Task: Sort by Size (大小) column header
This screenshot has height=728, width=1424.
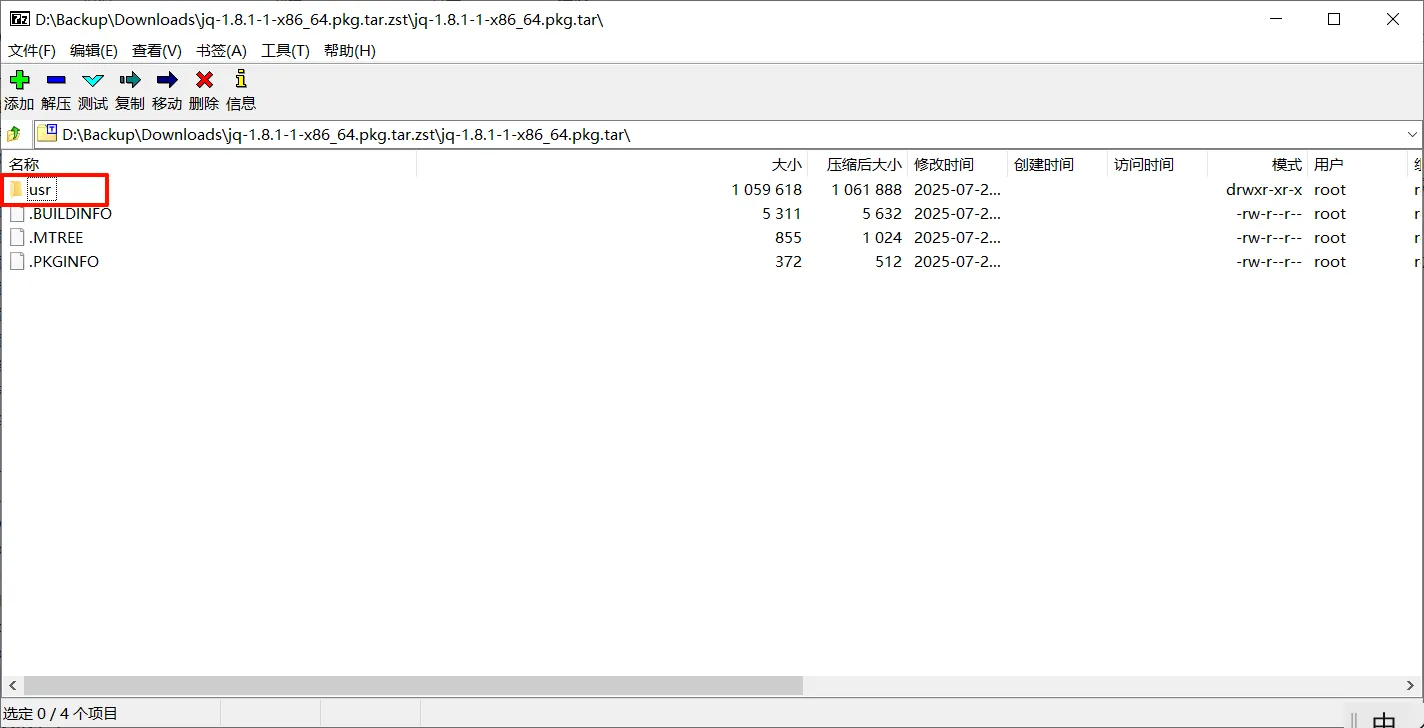Action: tap(786, 165)
